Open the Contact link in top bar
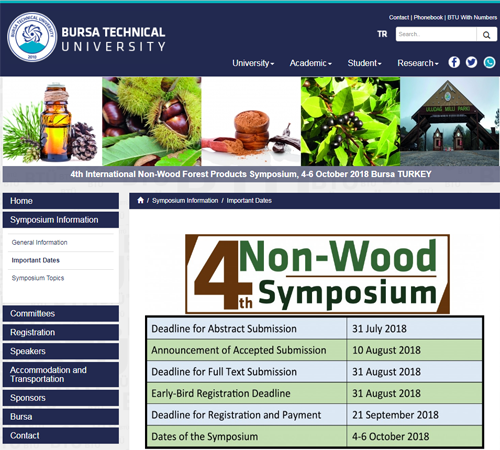500x450 pixels. tap(399, 17)
